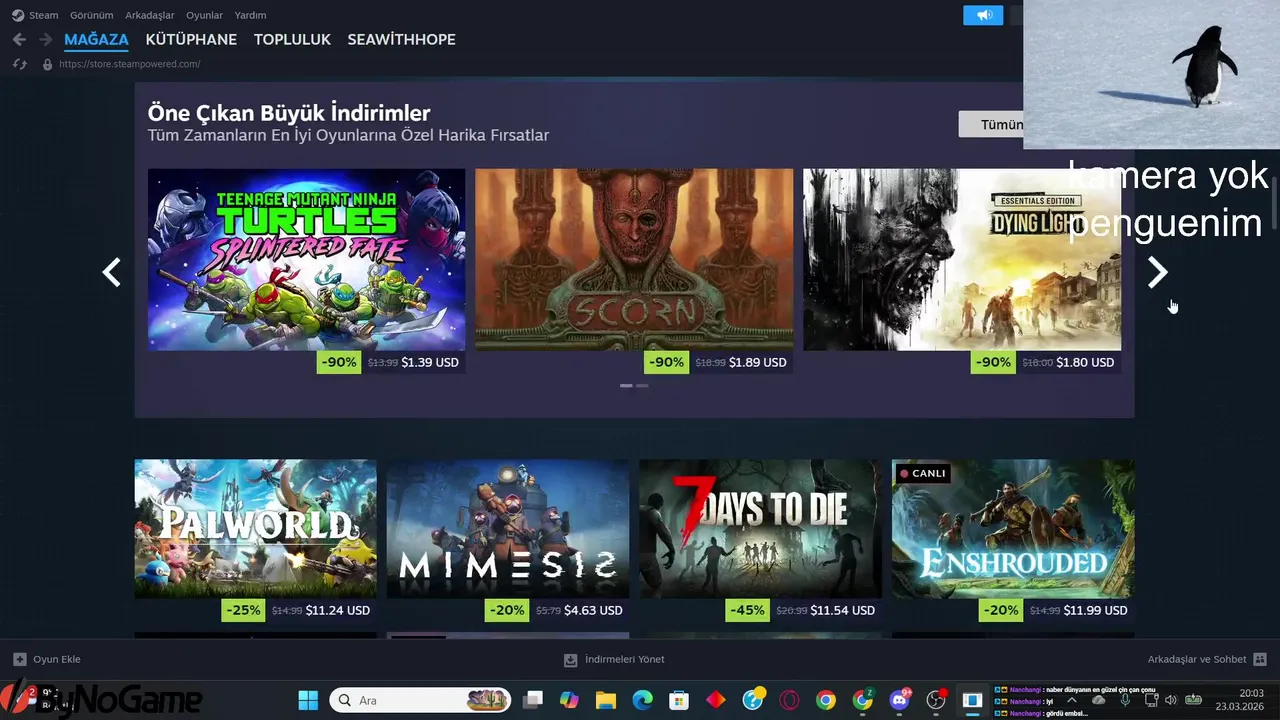Open Discord from the taskbar

[899, 700]
